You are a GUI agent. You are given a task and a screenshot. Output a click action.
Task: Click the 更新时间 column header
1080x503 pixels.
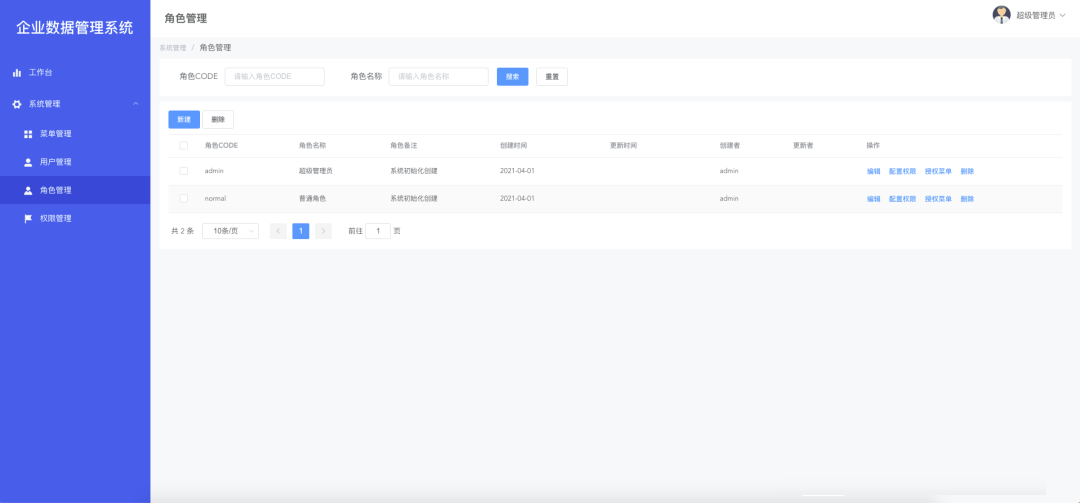pos(623,145)
